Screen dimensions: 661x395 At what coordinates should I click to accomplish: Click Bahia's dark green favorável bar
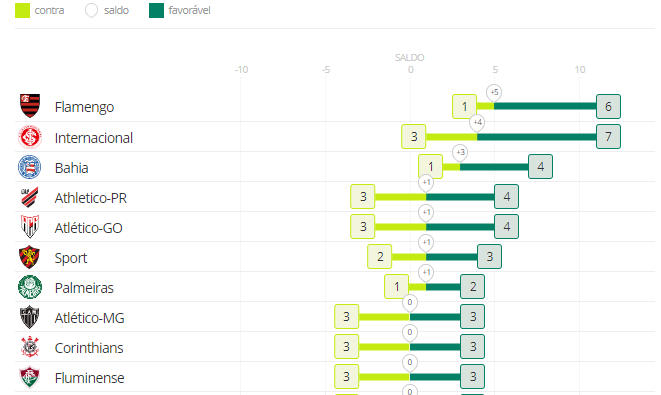[494, 167]
